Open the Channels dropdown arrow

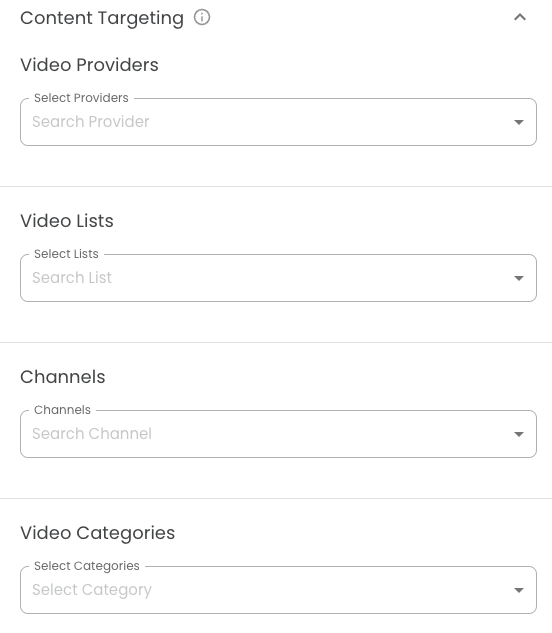pos(519,434)
